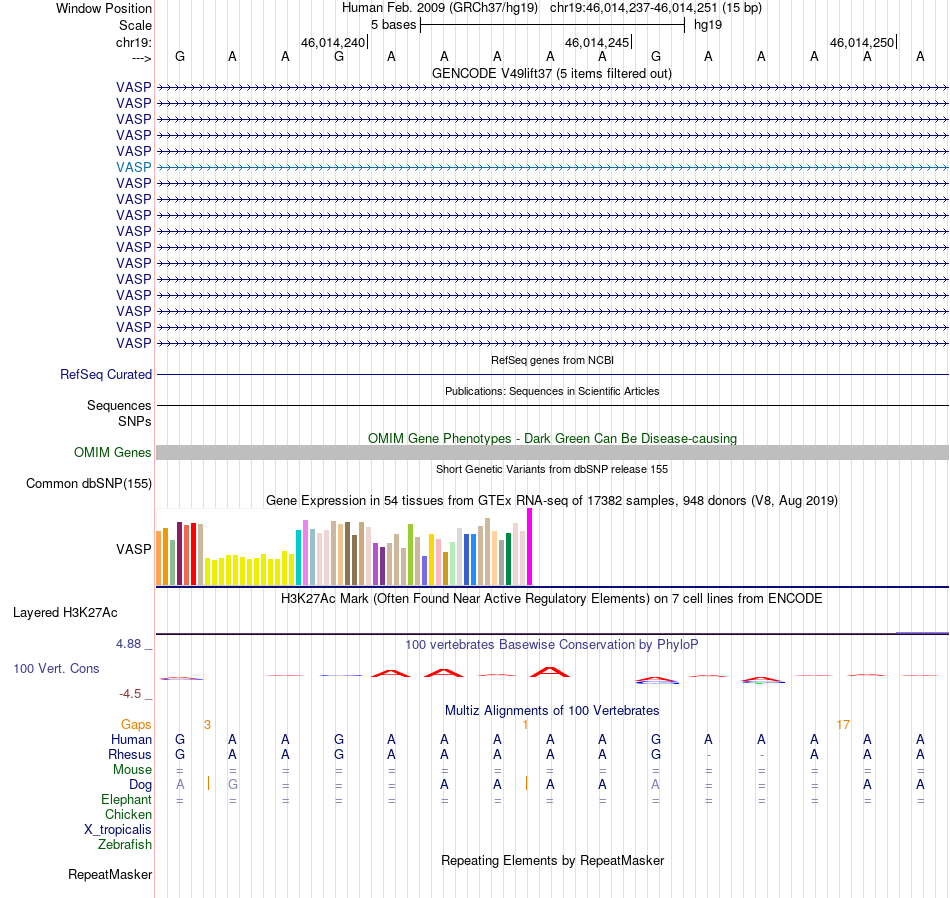Click the OMIM Genes track label
Viewport: 950px width, 898px height.
112,453
